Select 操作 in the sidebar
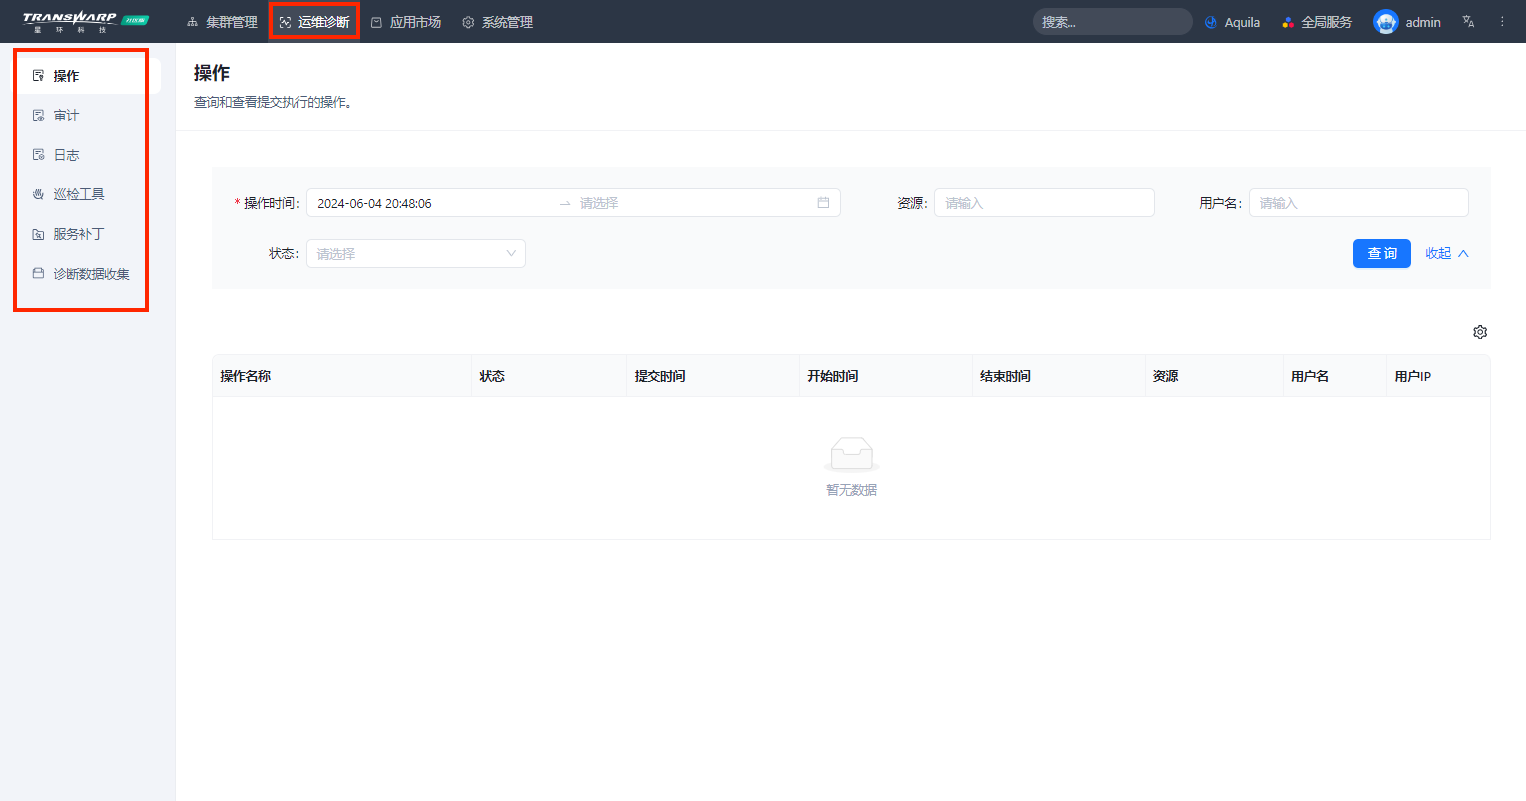This screenshot has height=801, width=1526. (x=88, y=76)
